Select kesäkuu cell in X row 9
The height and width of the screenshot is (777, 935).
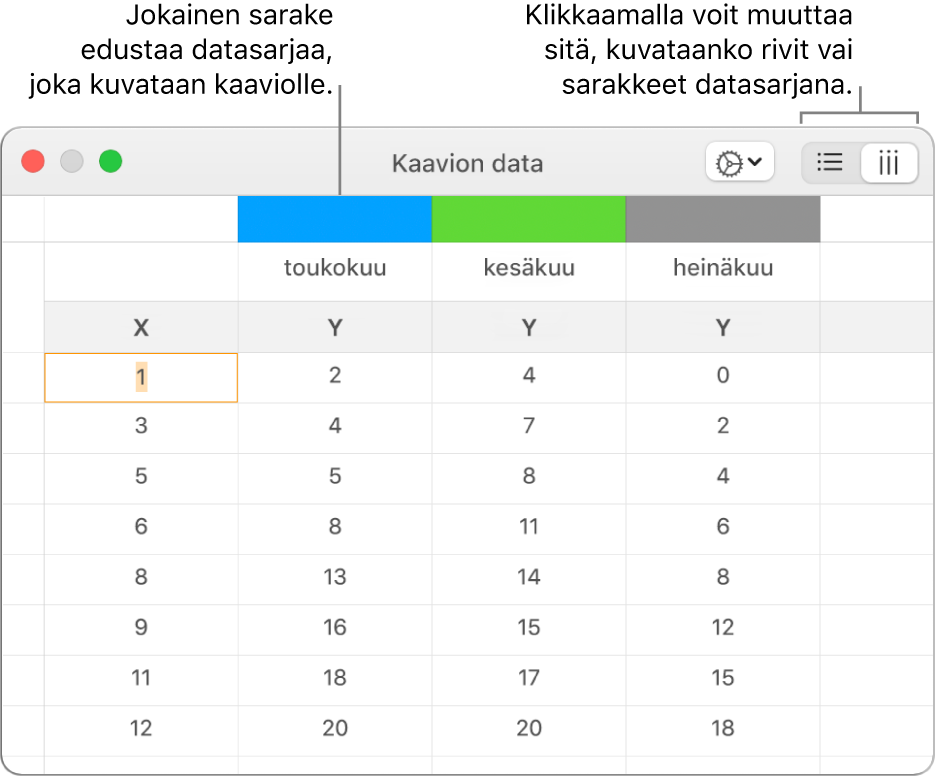528,630
